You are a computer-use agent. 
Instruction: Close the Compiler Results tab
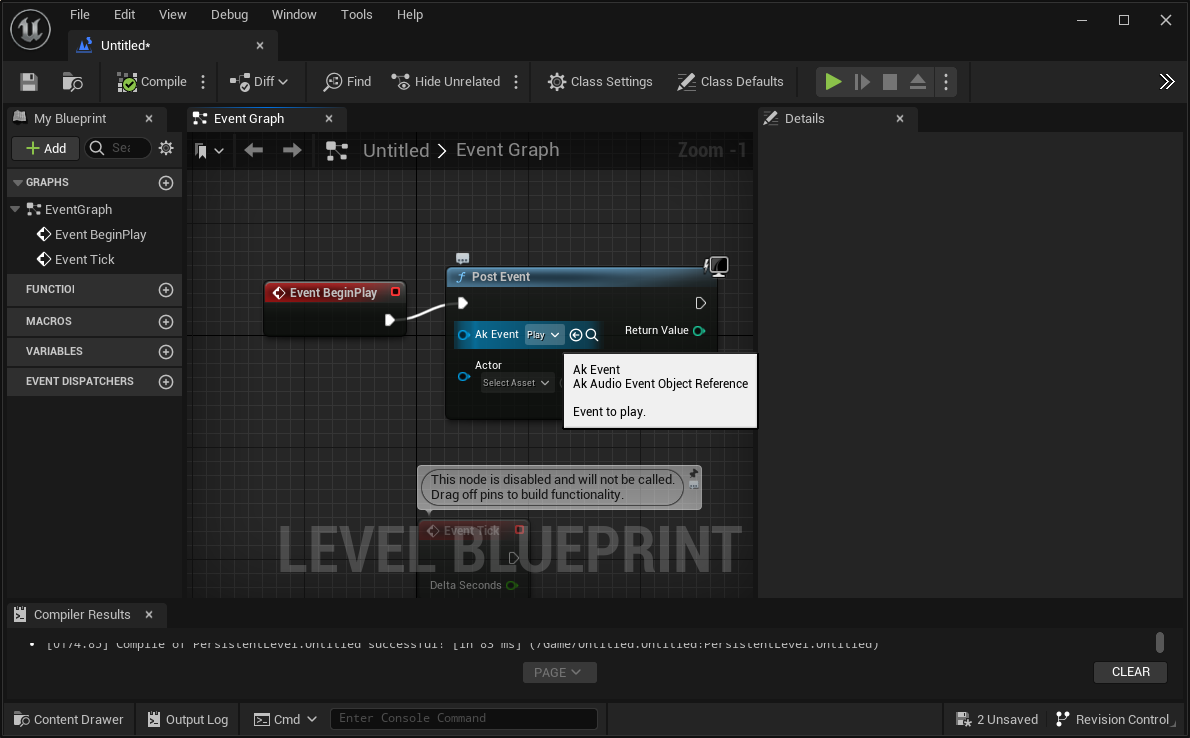tap(149, 615)
